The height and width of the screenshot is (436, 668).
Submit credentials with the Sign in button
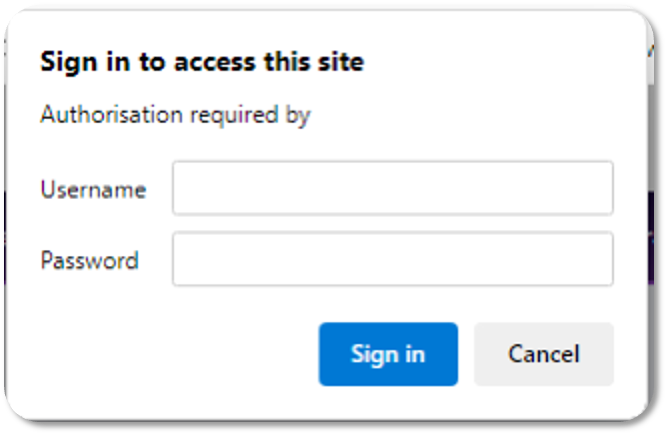[x=388, y=354]
